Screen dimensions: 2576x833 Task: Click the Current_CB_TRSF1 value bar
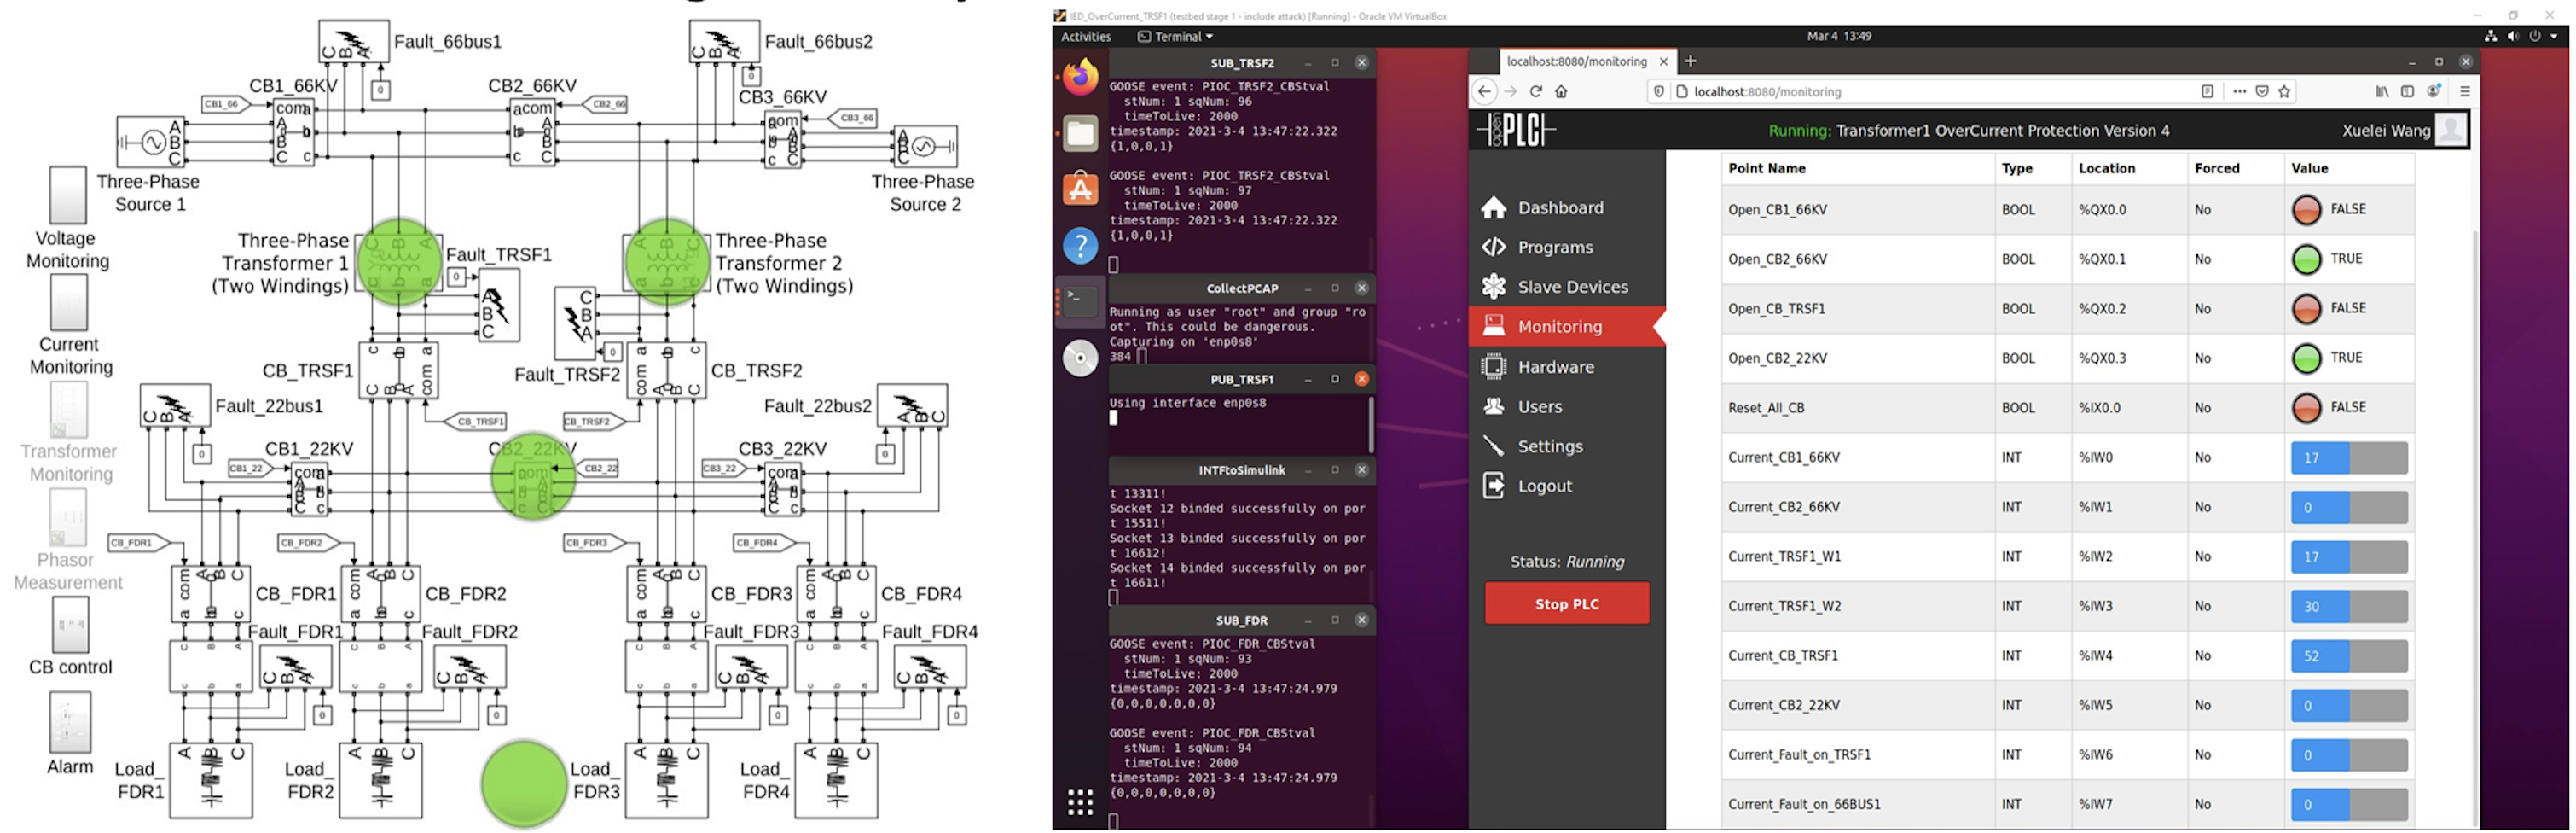click(x=2348, y=656)
